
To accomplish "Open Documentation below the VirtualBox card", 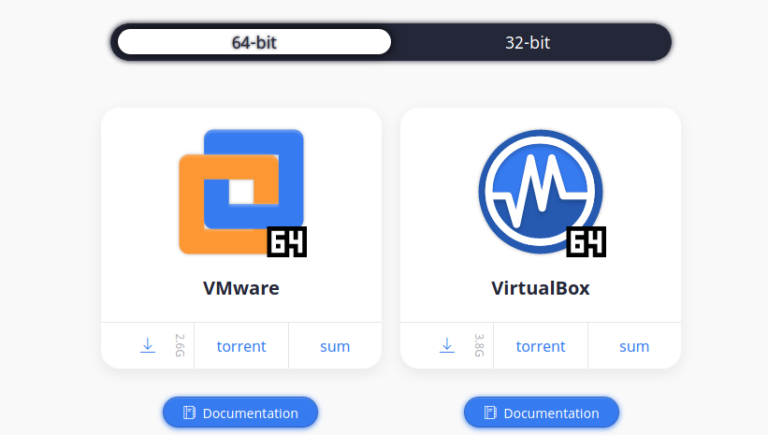I will coord(541,412).
